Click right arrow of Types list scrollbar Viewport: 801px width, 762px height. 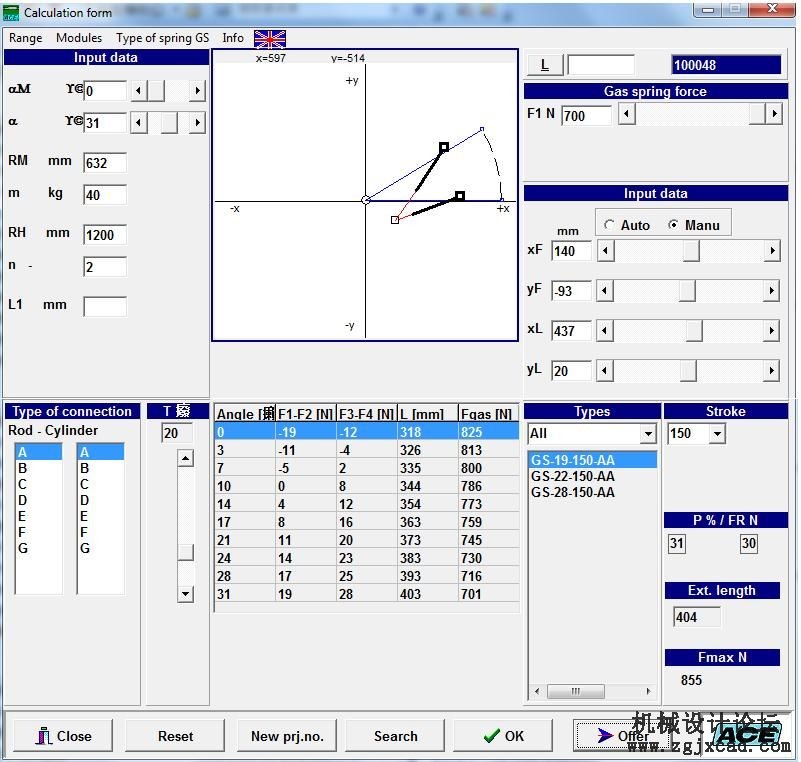click(x=649, y=692)
